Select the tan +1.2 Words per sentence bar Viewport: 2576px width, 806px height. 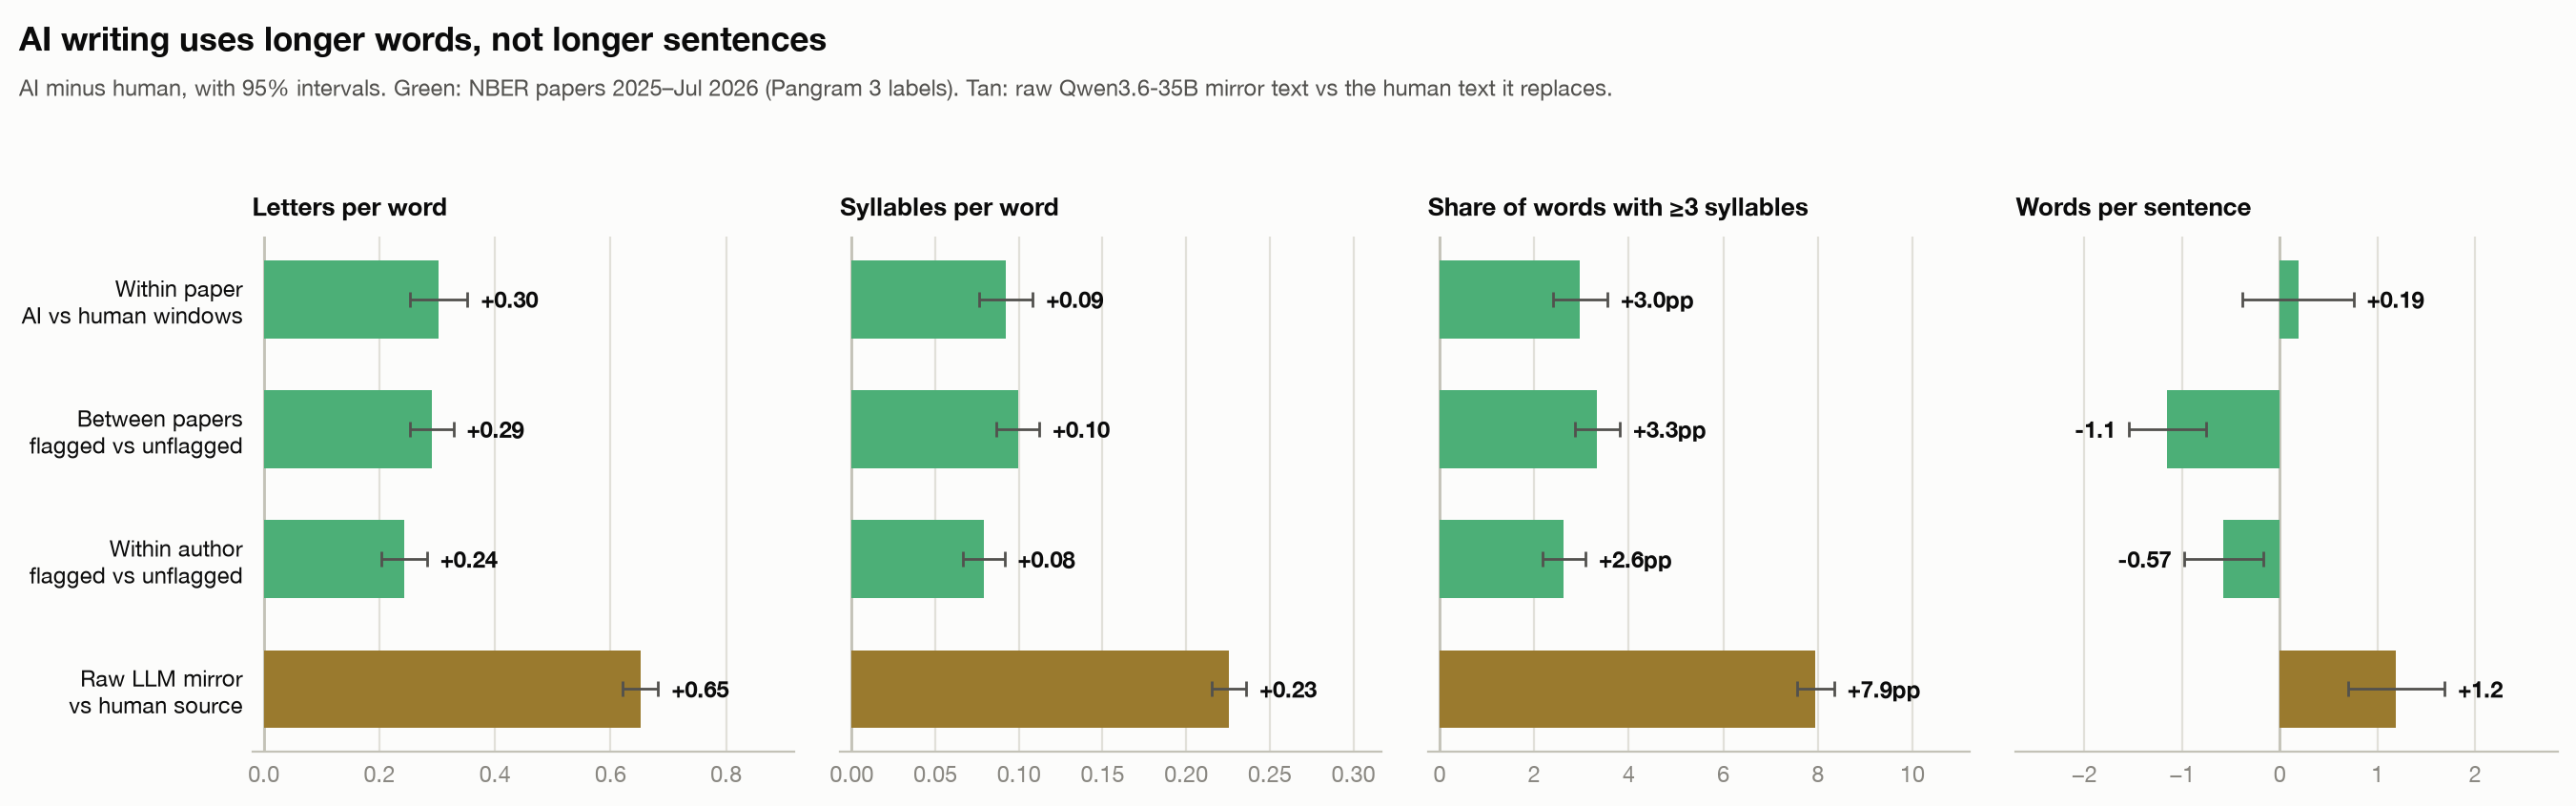click(2338, 689)
